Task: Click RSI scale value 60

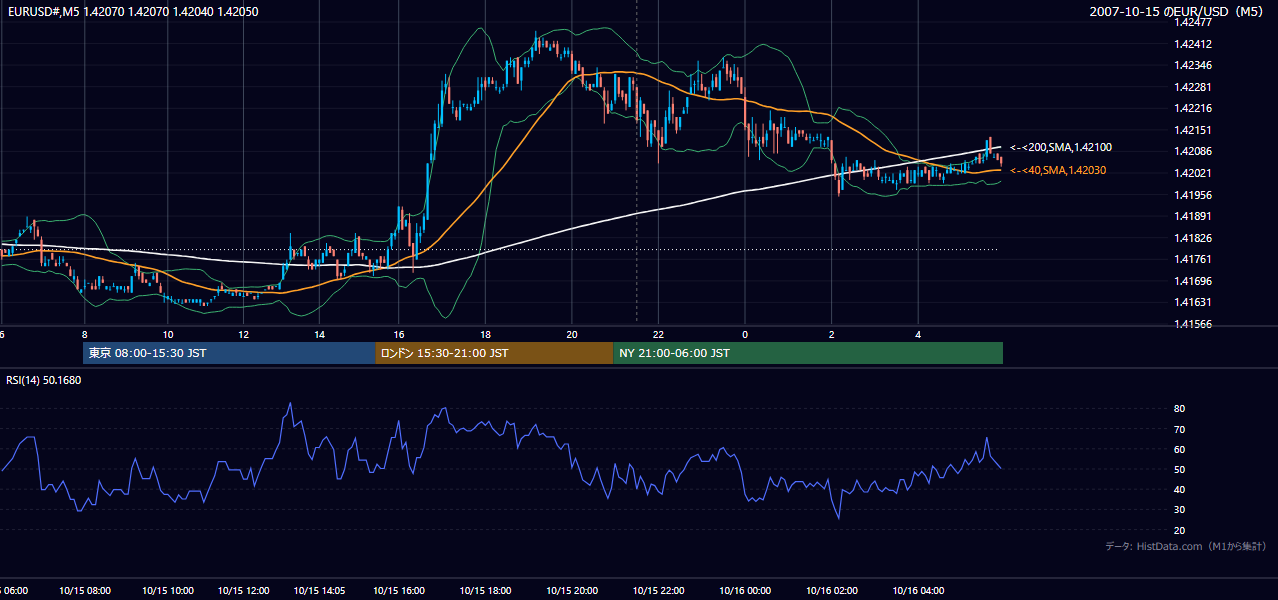Action: pyautogui.click(x=1180, y=449)
